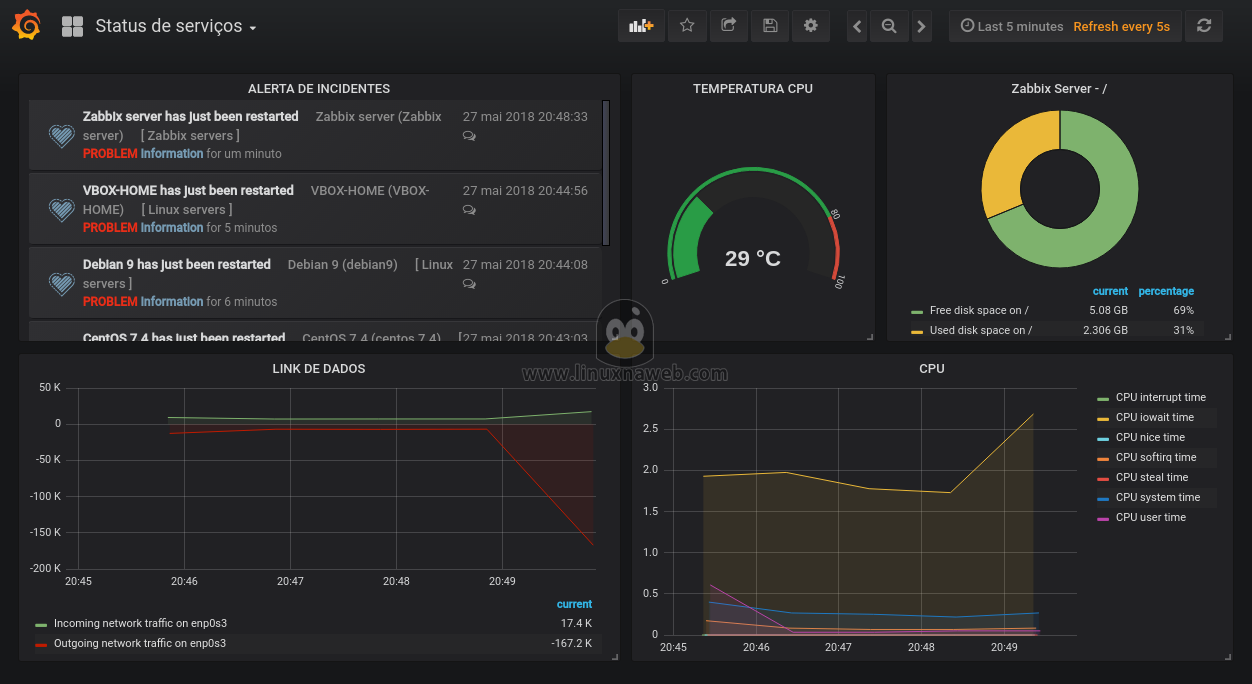Sort LINK DE DADOS legend by current

pyautogui.click(x=574, y=604)
